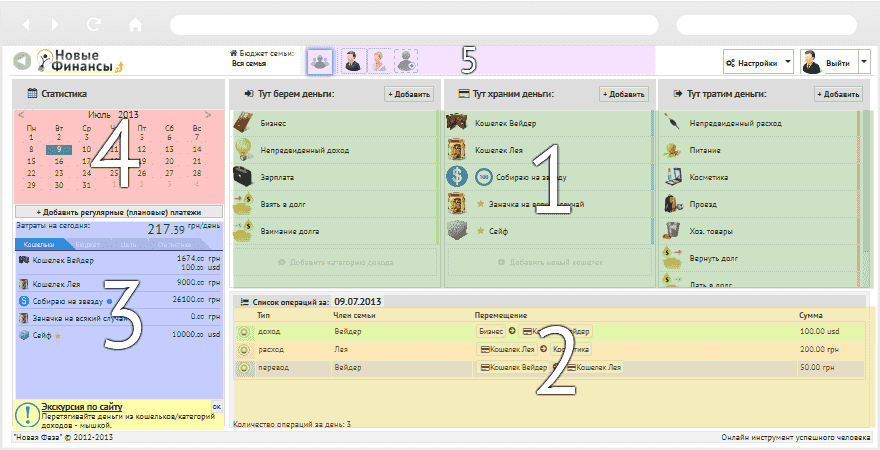Image resolution: width=880 pixels, height=450 pixels.
Task: Click Добавить in the income panel
Action: point(410,94)
